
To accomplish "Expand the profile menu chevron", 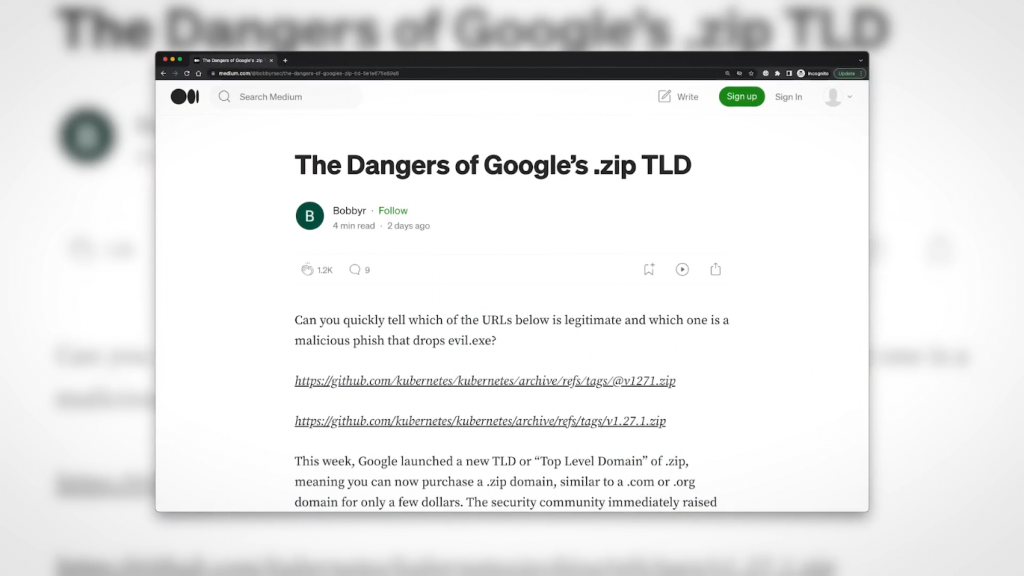I will pyautogui.click(x=850, y=97).
